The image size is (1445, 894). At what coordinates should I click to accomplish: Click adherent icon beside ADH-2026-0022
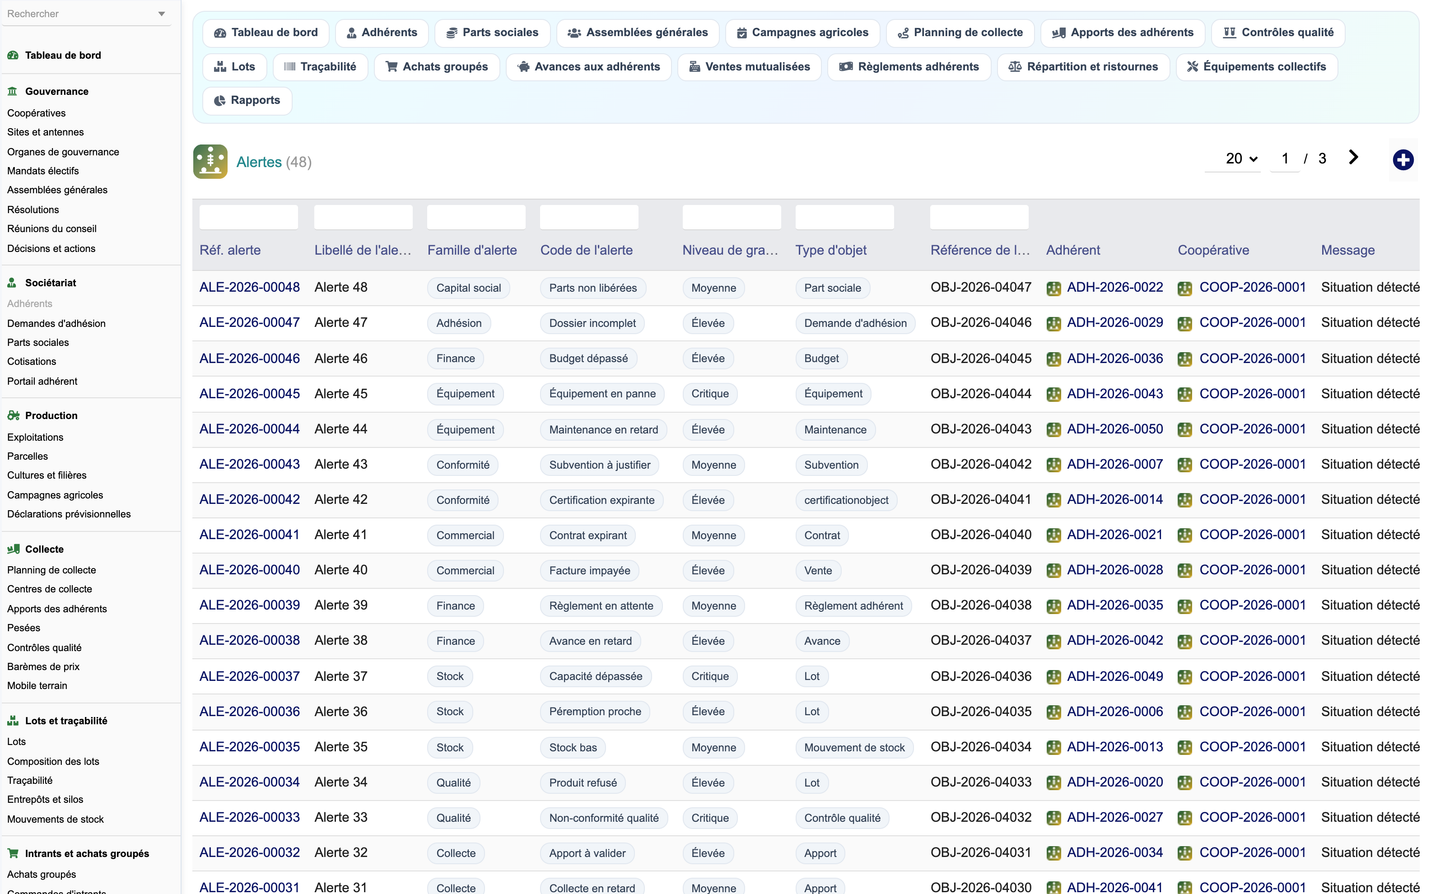coord(1053,288)
